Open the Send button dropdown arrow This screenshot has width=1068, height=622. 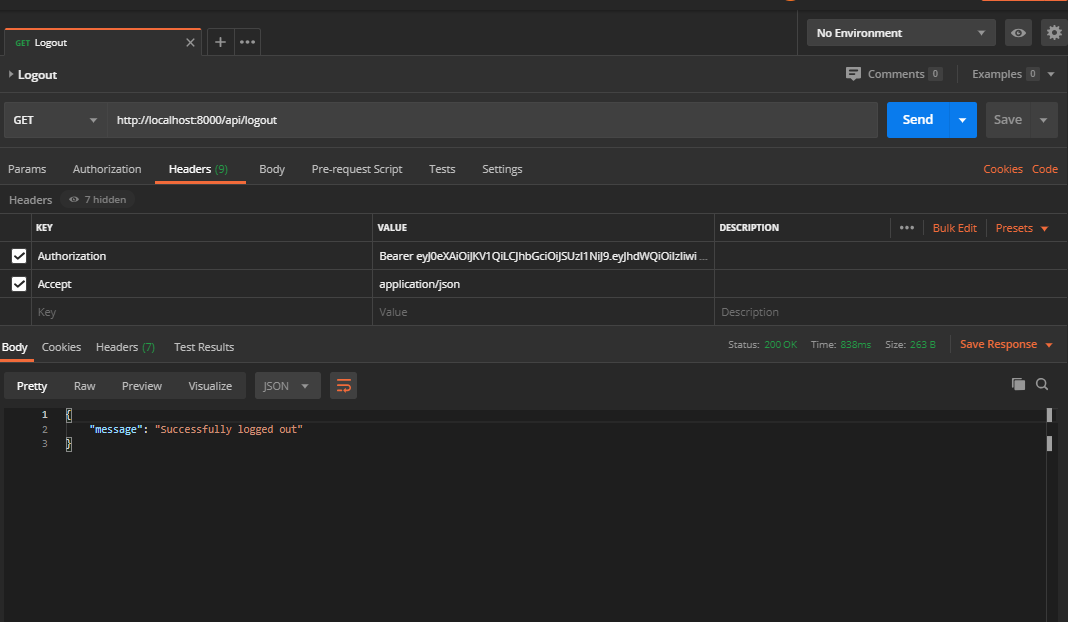[962, 120]
